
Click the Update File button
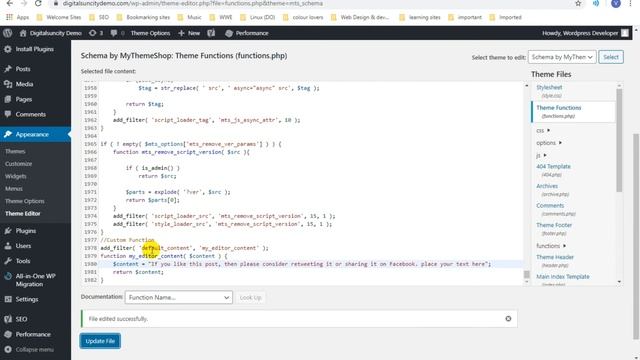[100, 341]
